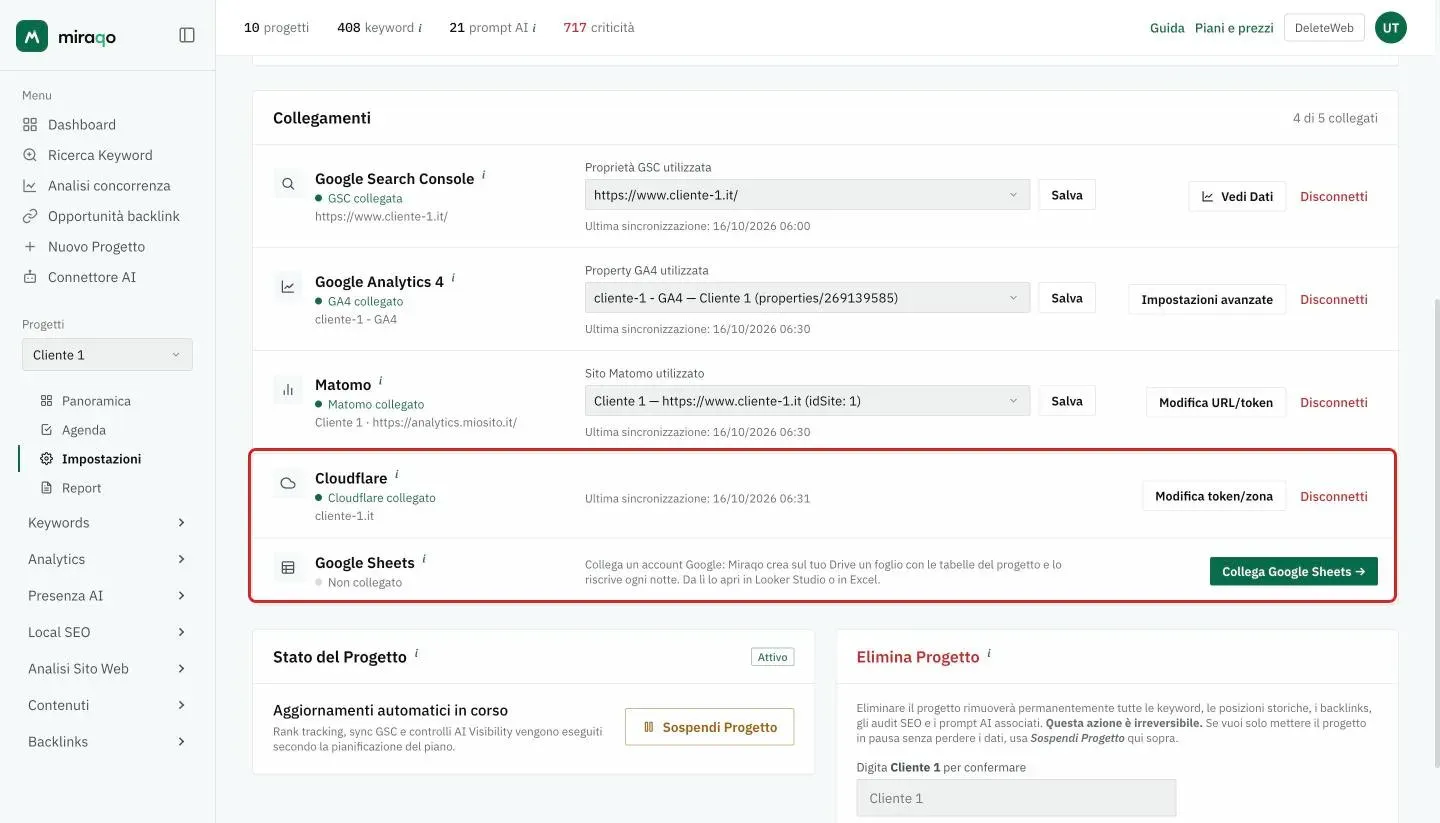Click info icon next to keyword count

click(420, 28)
